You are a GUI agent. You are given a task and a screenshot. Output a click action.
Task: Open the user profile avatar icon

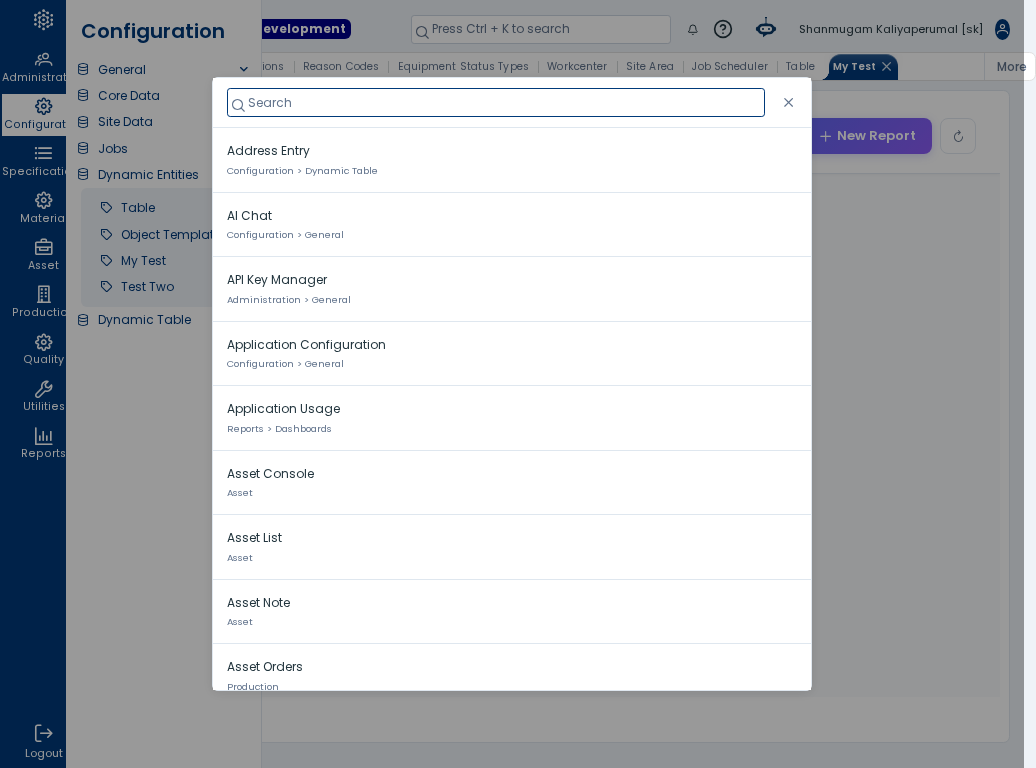coord(1002,29)
